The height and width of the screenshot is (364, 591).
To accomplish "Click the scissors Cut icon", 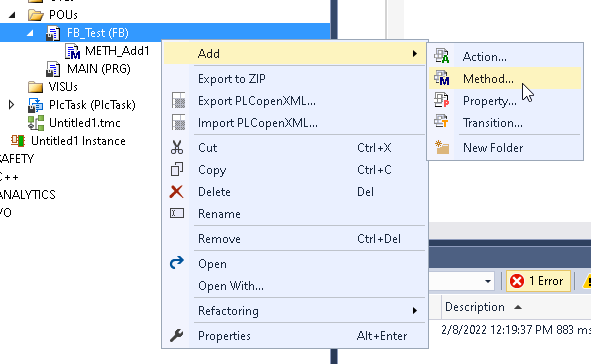I will [x=177, y=147].
